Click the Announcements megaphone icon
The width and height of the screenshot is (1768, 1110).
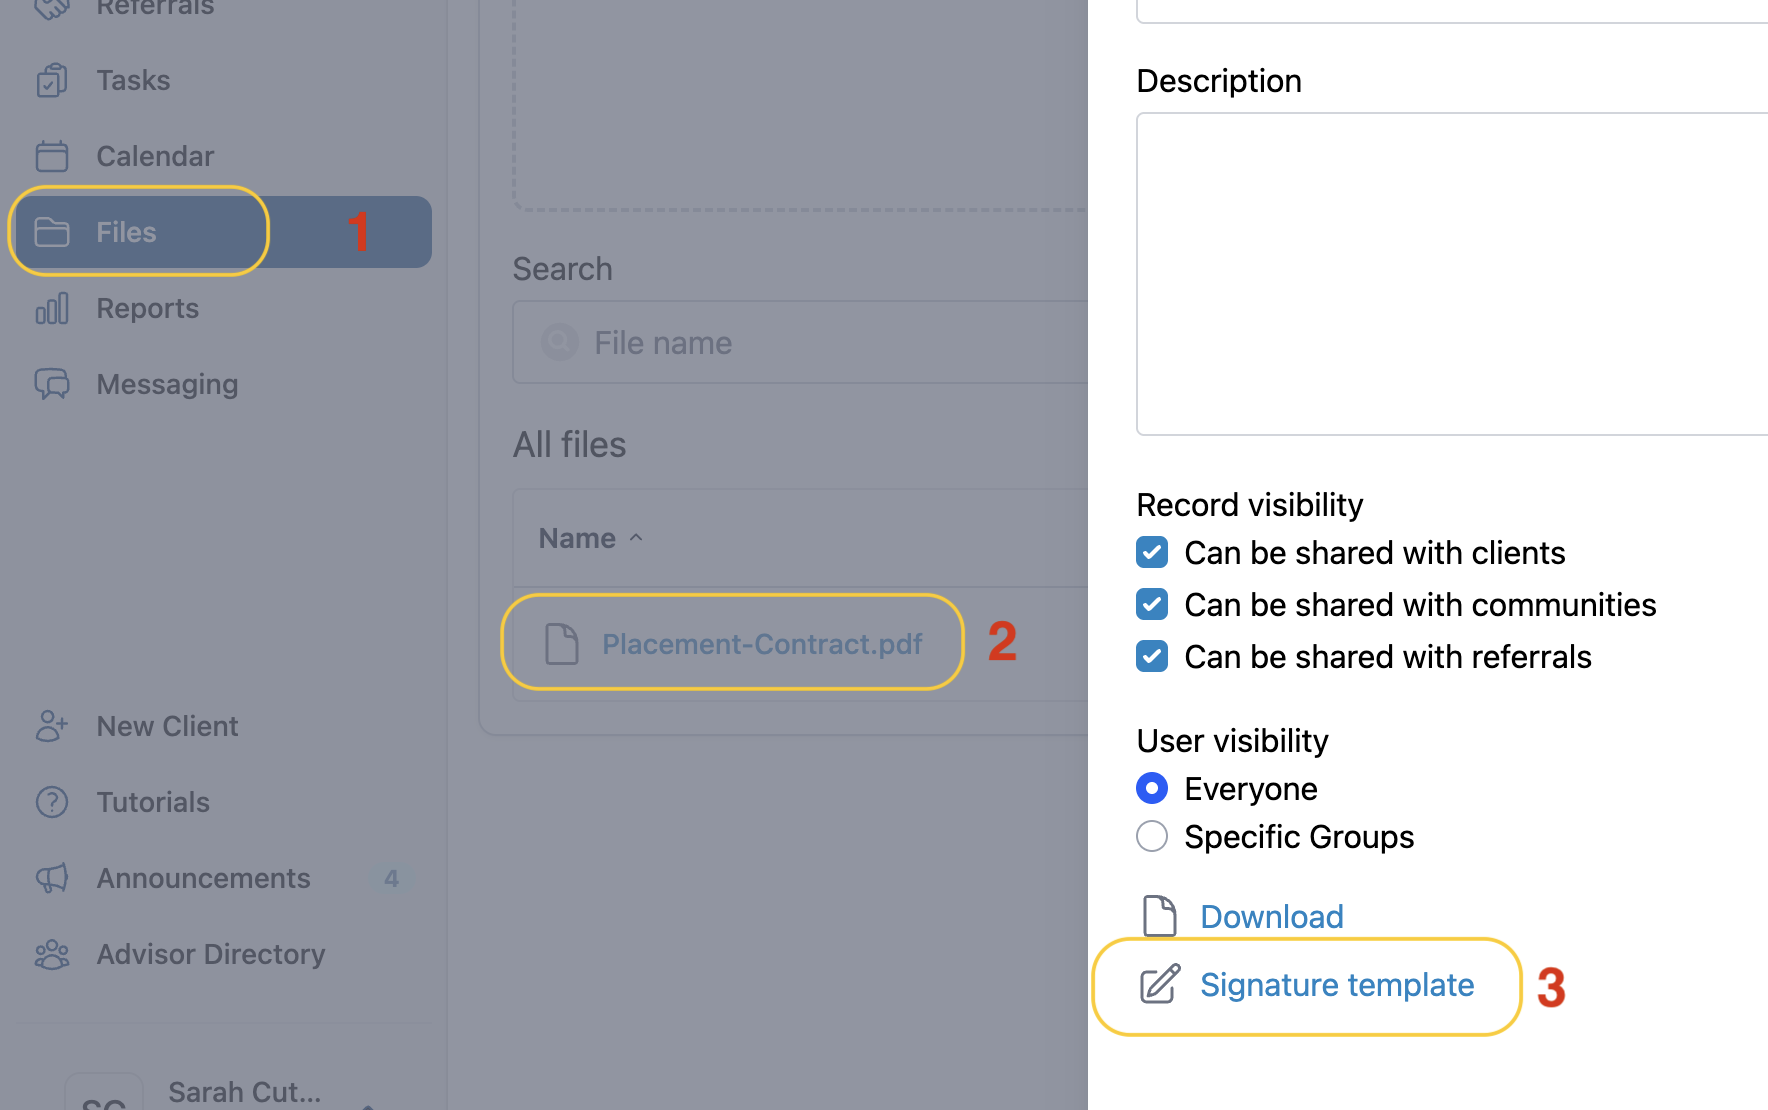(x=52, y=878)
